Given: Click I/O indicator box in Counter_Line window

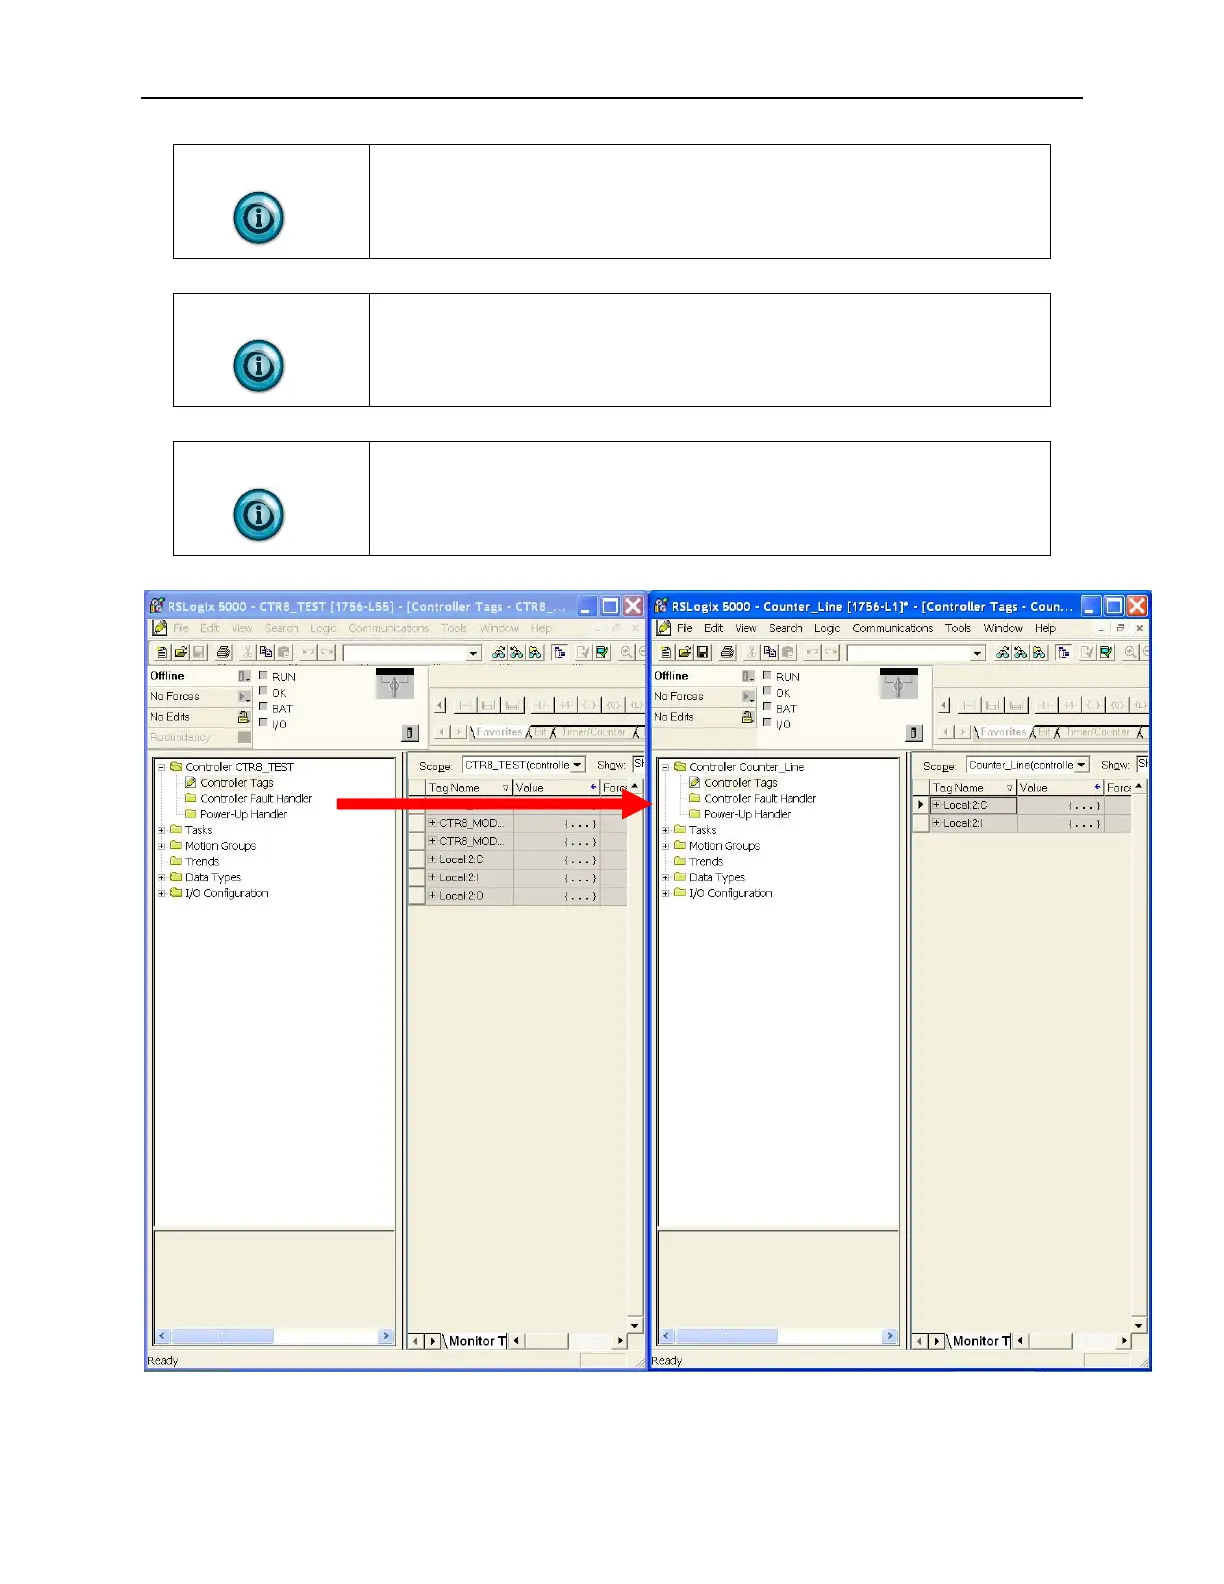Looking at the screenshot, I should (767, 722).
